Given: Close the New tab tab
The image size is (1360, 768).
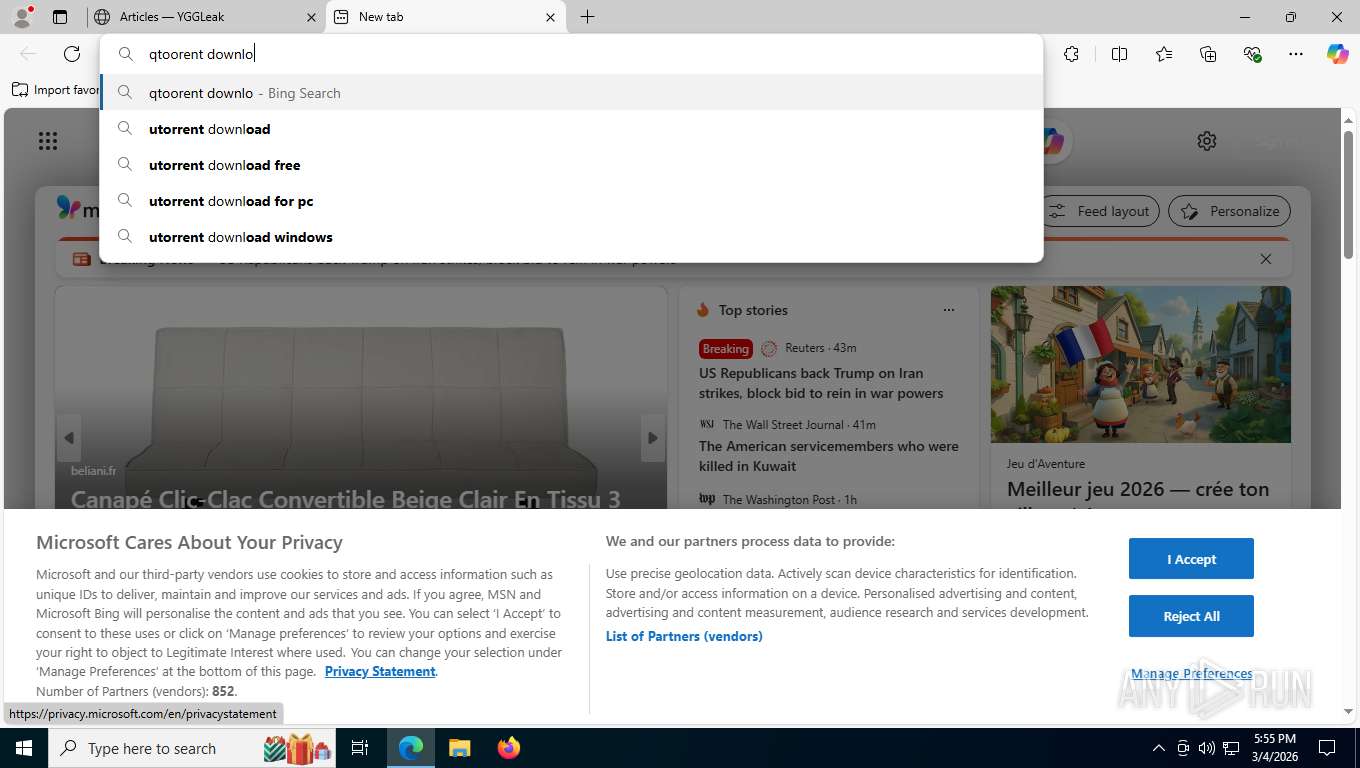Looking at the screenshot, I should click(x=550, y=17).
